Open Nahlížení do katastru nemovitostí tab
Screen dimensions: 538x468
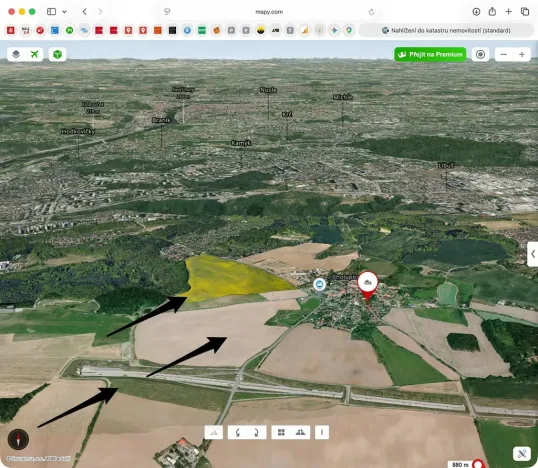446,31
